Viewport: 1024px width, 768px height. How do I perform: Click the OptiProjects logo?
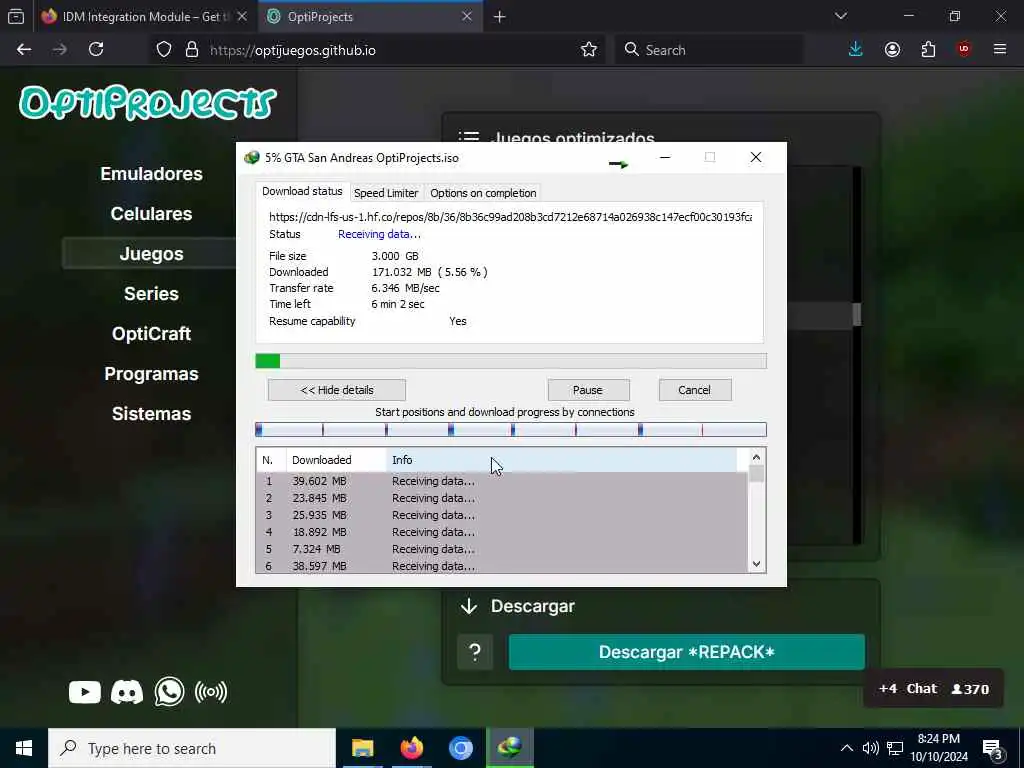click(148, 103)
